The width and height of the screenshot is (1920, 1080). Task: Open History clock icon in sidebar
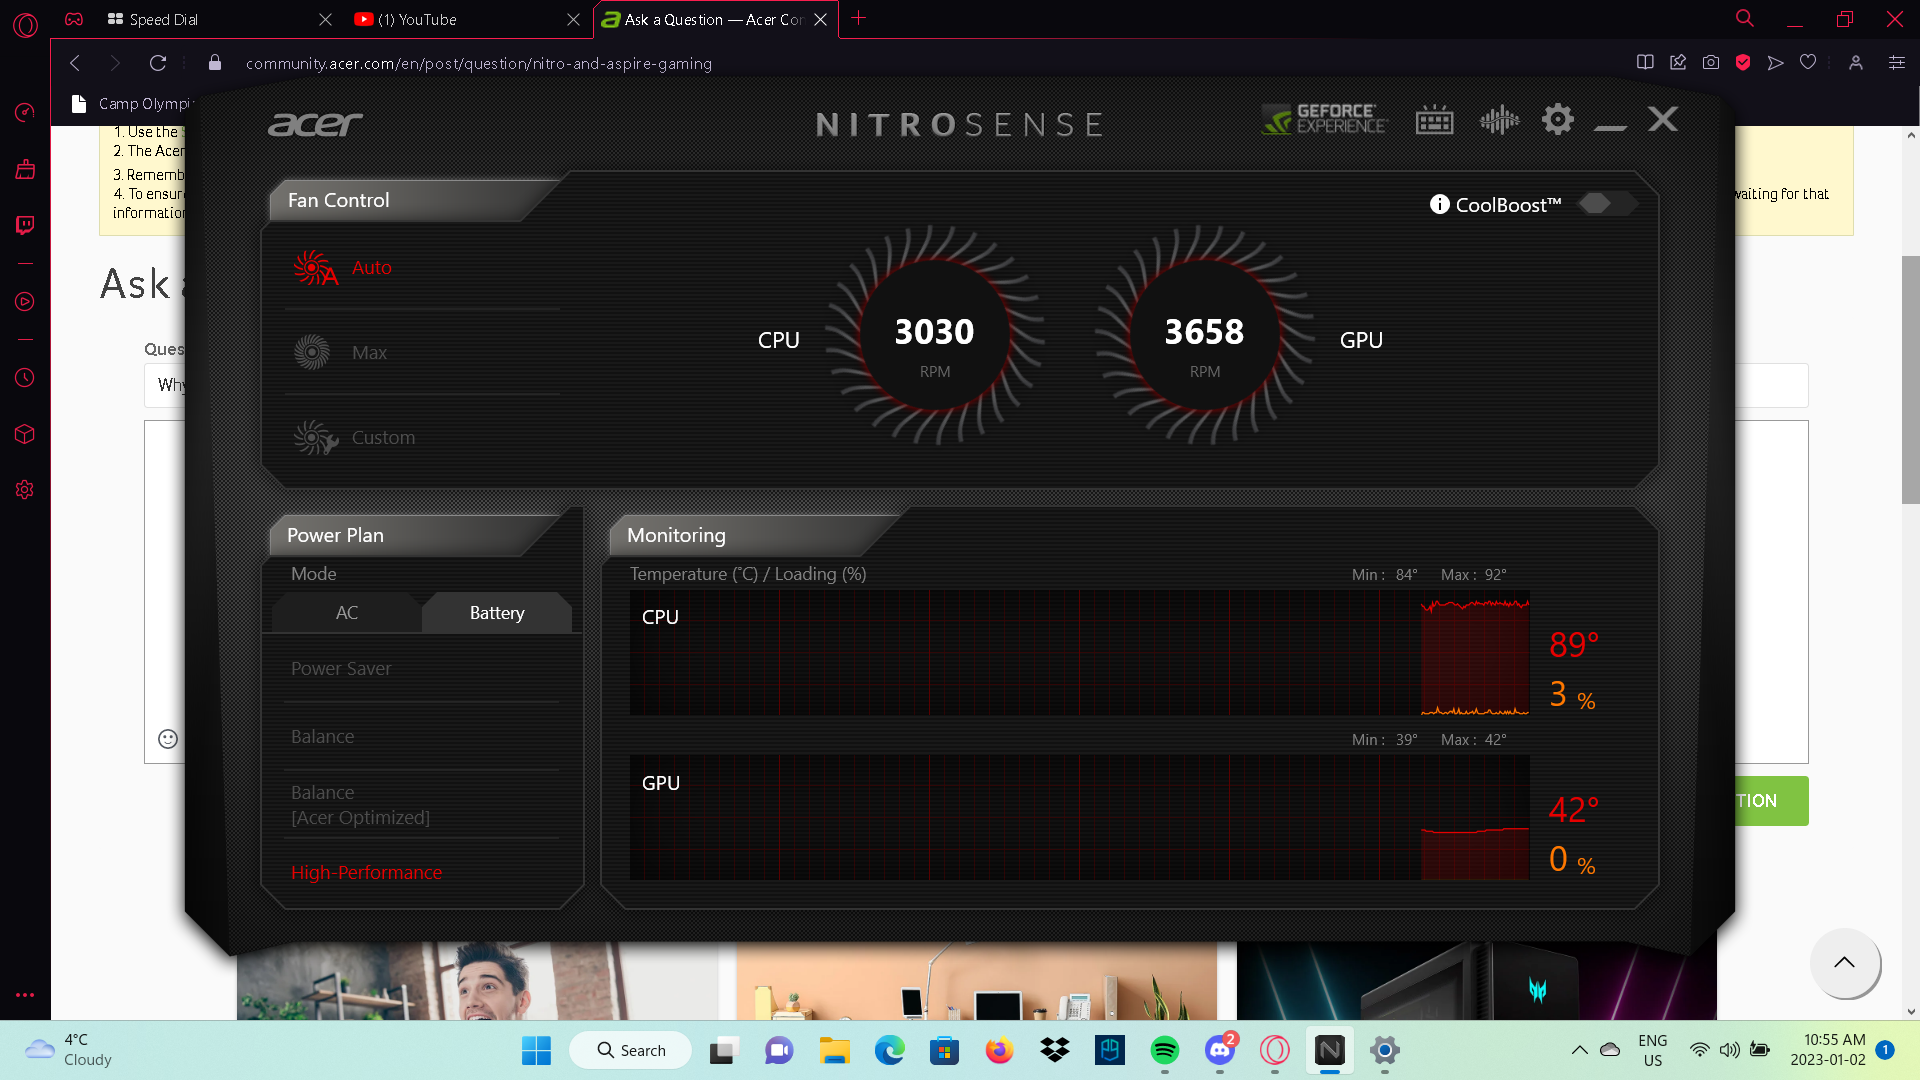(25, 378)
